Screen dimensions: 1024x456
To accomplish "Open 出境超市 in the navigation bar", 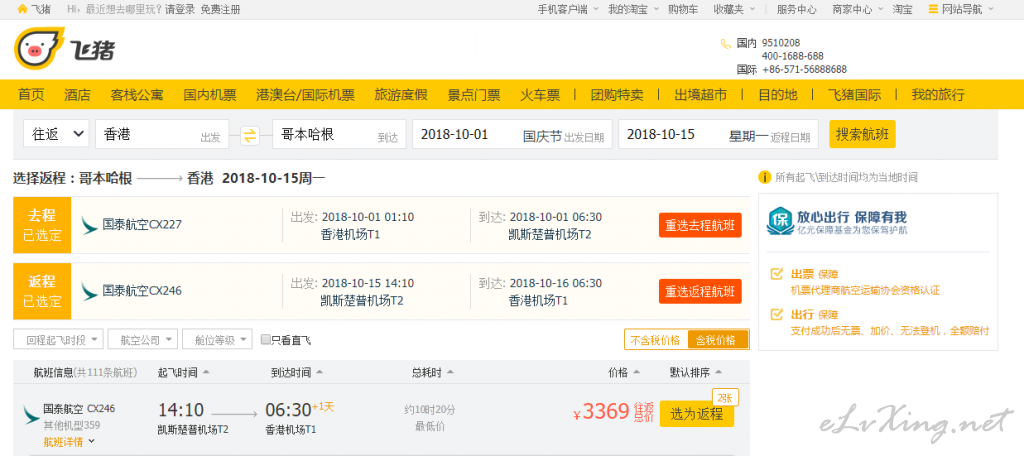I will 701,95.
